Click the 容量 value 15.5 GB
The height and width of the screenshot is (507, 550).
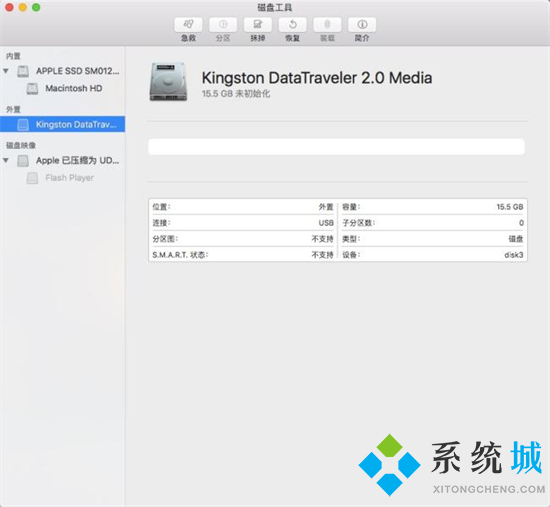510,207
